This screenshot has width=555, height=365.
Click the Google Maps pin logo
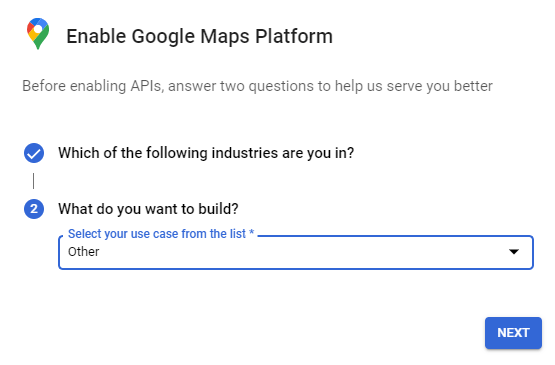pos(38,34)
